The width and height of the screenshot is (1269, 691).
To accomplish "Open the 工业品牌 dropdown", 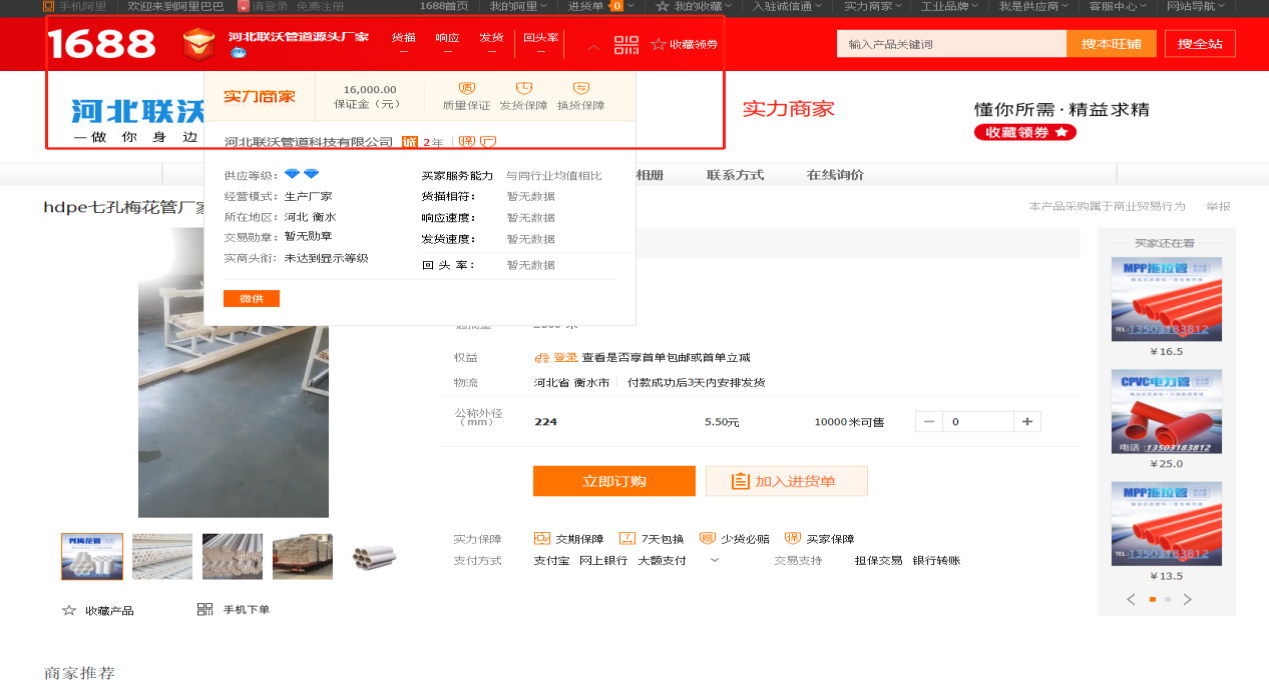I will [950, 6].
